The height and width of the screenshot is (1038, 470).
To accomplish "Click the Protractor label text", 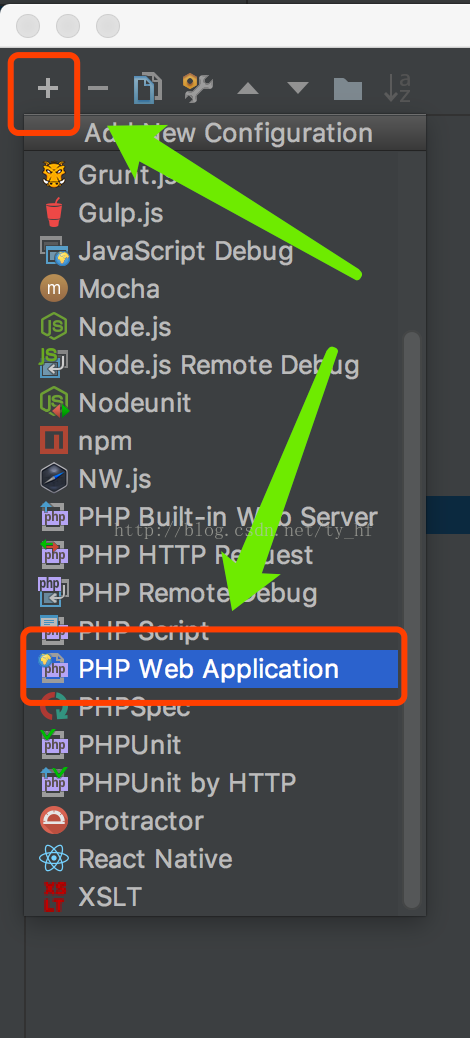I will pos(141,822).
